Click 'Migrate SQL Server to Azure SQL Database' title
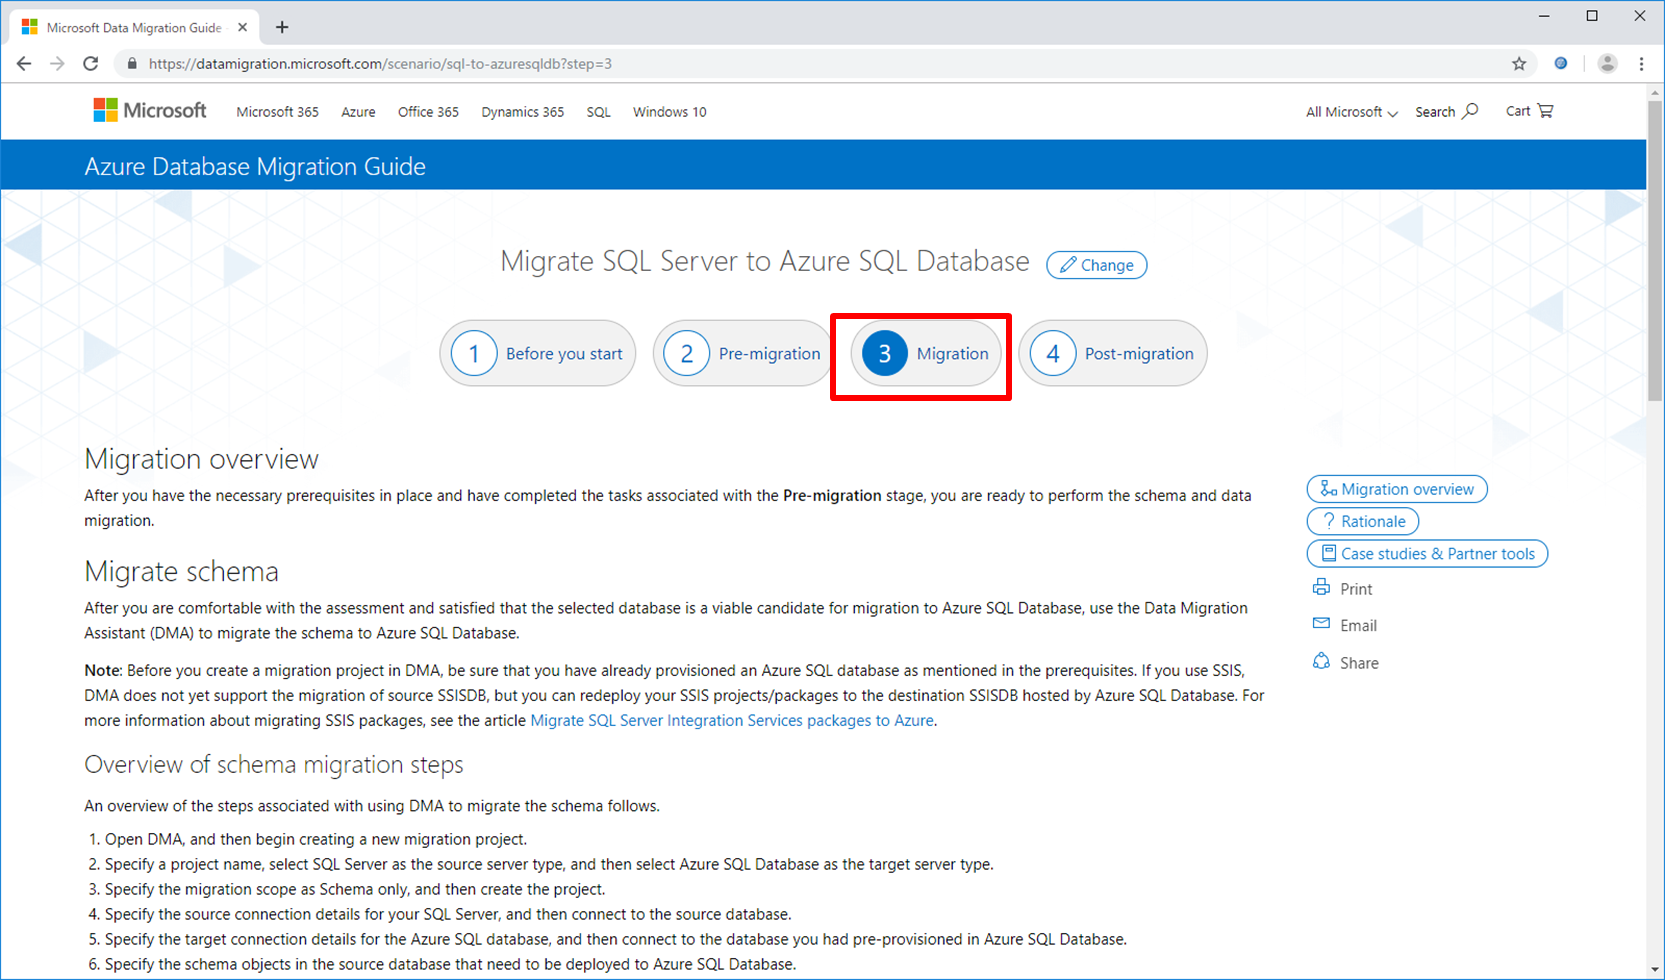The width and height of the screenshot is (1665, 980). click(765, 261)
